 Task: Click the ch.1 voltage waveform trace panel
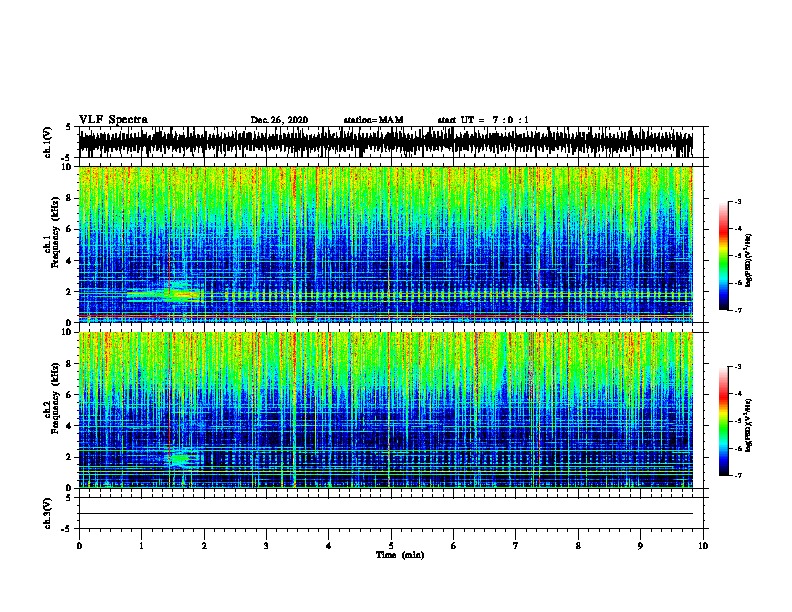click(390, 142)
